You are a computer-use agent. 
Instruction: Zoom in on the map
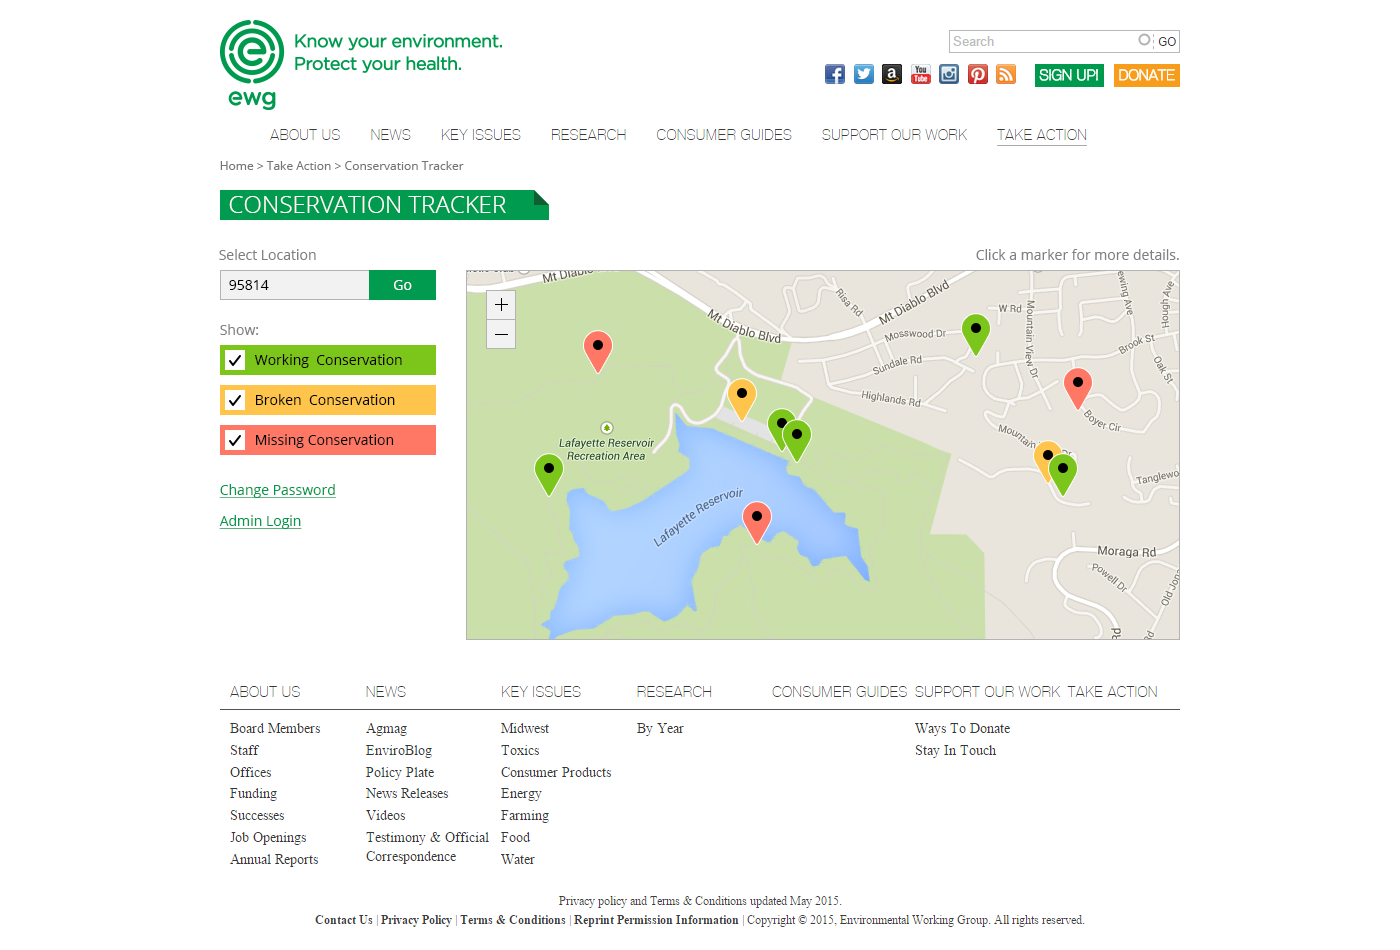[501, 305]
